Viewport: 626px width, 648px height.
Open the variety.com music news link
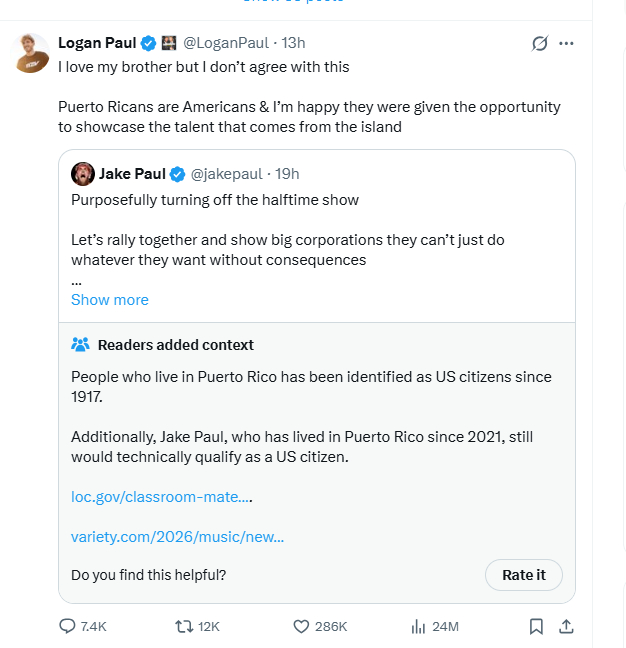(177, 537)
